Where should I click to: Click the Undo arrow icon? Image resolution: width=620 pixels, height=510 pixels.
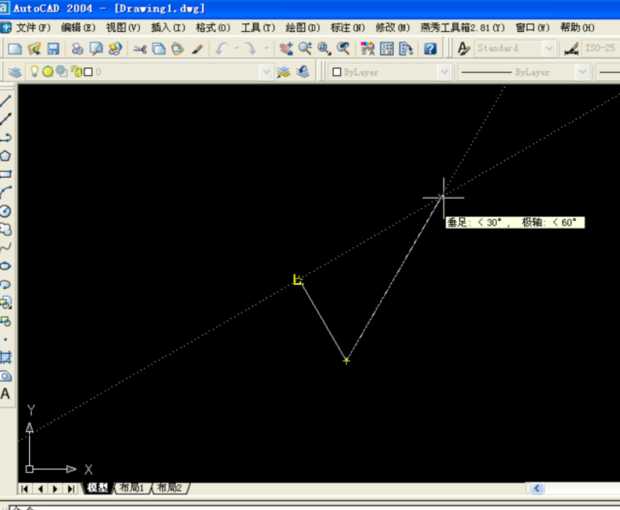(x=221, y=49)
